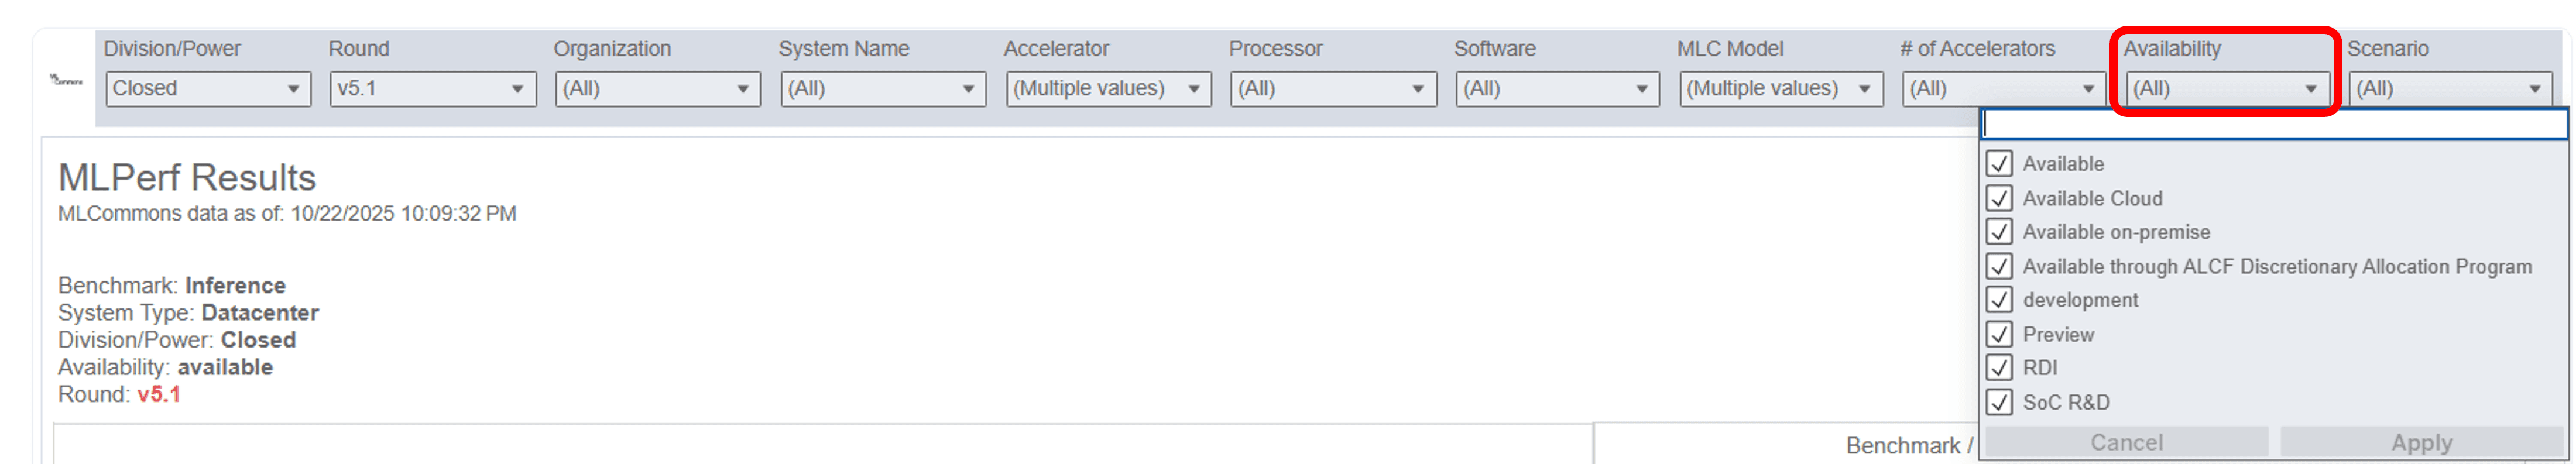Toggle the Available on-premise checkbox
The width and height of the screenshot is (2576, 464).
[x=2000, y=232]
